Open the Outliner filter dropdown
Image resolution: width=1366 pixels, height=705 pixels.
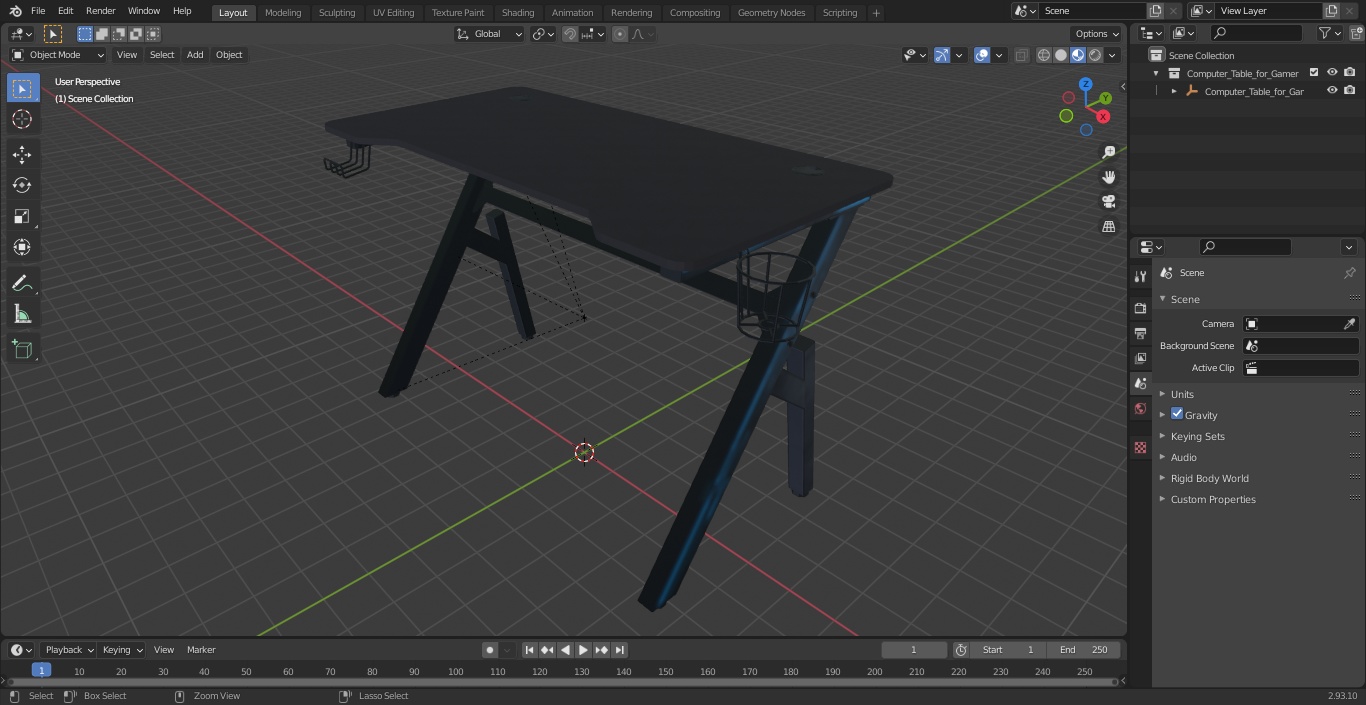(x=1329, y=33)
